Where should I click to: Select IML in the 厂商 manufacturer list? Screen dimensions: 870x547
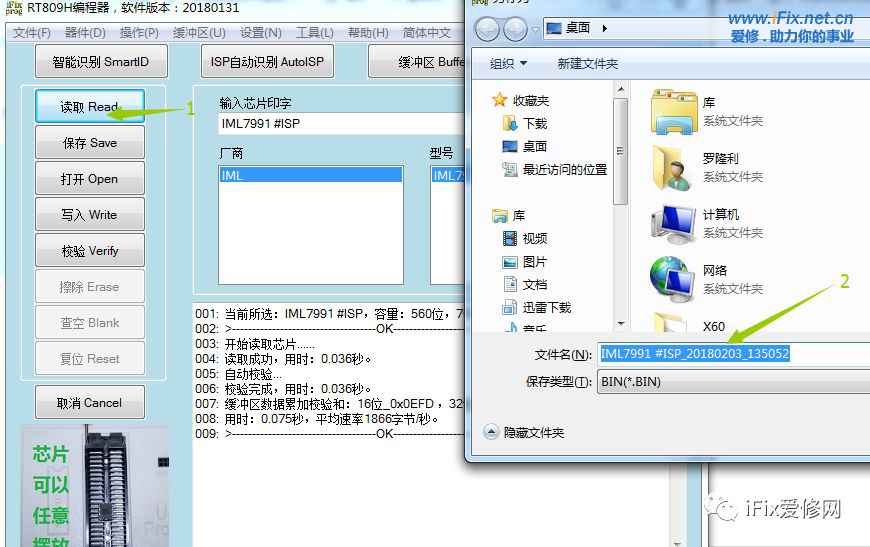coord(311,175)
